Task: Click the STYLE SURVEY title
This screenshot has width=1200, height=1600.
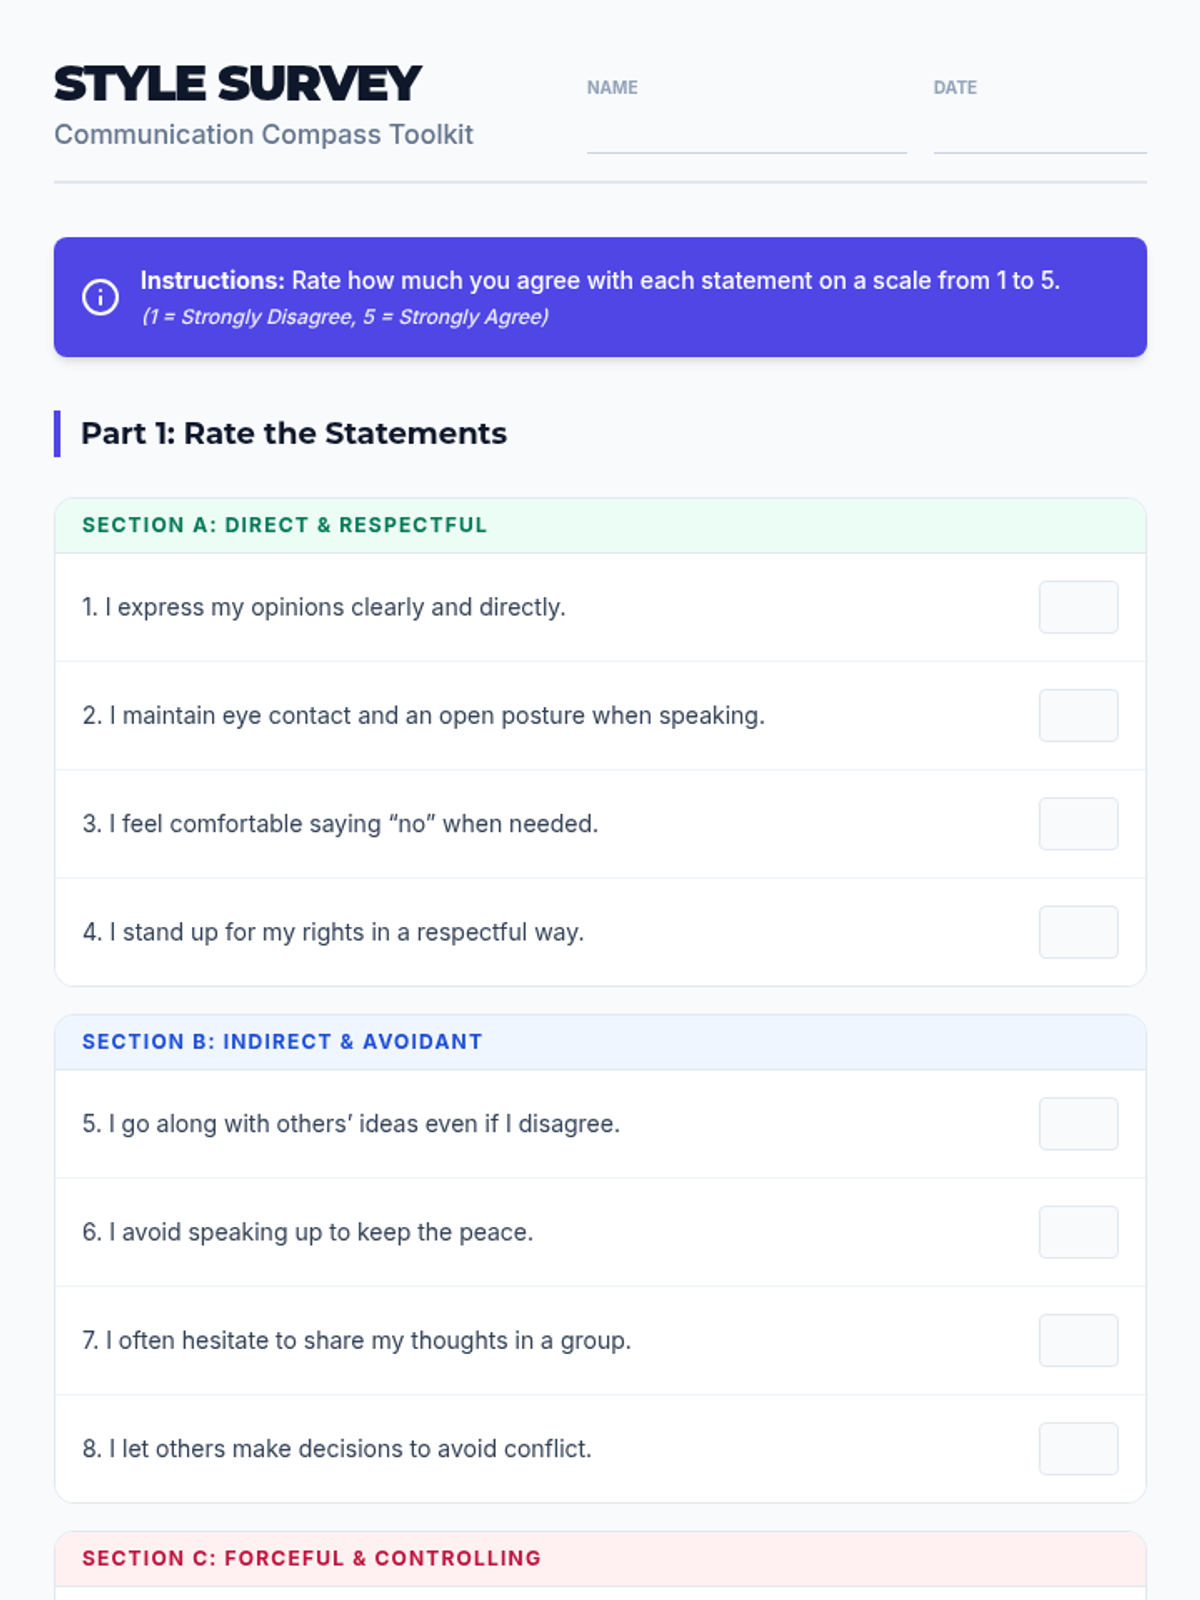Action: point(237,84)
